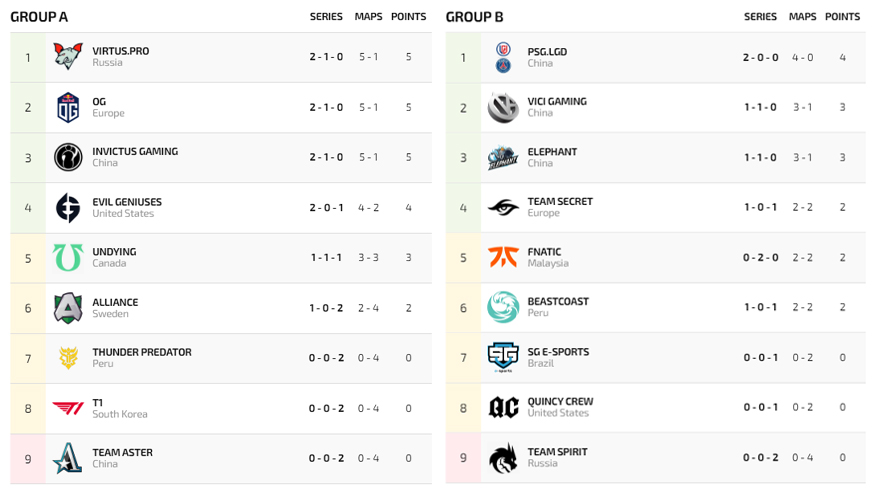This screenshot has height=493, width=873.
Task: Click the Evil Geniuses logo
Action: [68, 208]
